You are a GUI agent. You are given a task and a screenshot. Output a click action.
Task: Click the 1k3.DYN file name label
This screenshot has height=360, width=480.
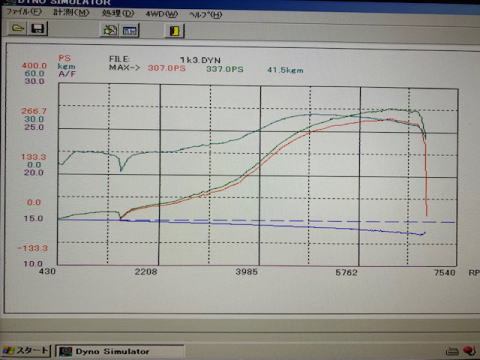[x=200, y=60]
